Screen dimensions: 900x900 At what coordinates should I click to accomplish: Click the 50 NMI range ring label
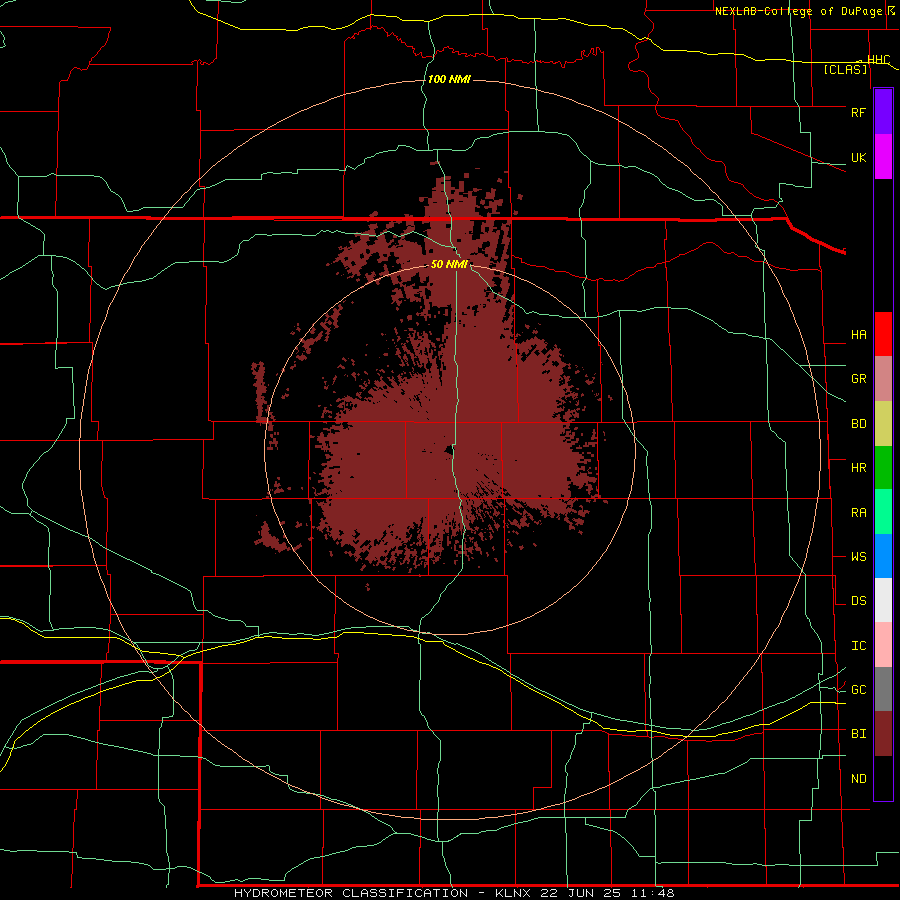pos(449,265)
